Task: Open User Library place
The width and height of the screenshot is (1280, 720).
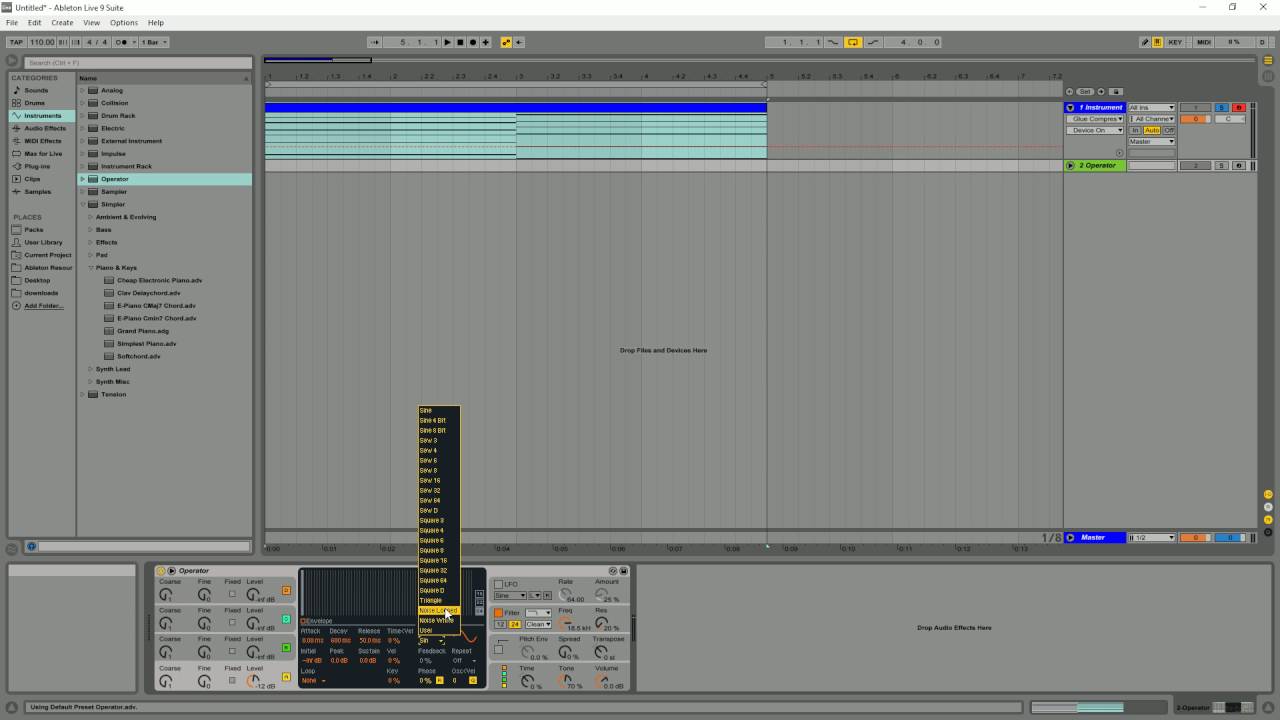Action: [x=43, y=242]
